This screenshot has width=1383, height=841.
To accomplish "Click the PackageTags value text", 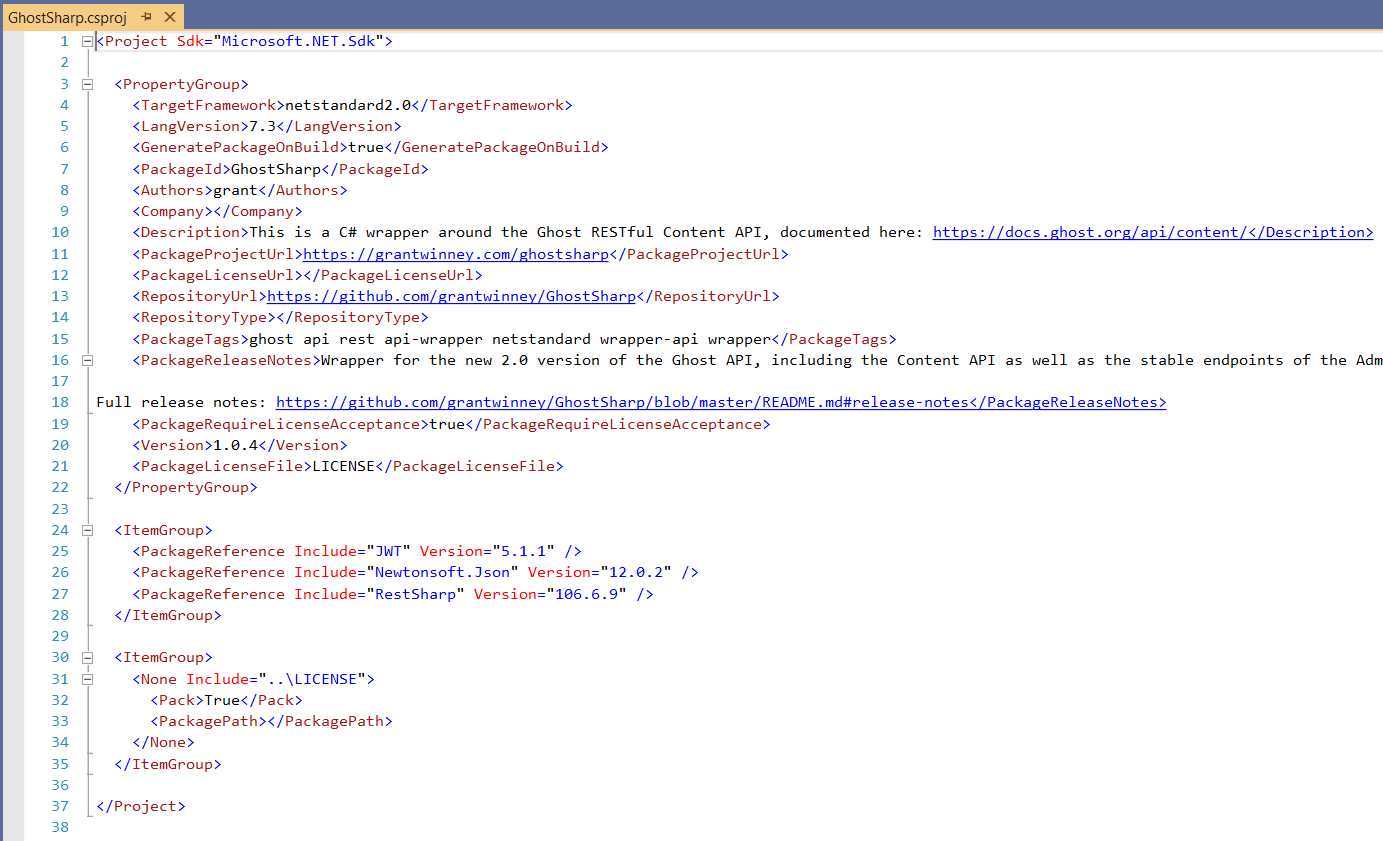I will click(x=510, y=339).
